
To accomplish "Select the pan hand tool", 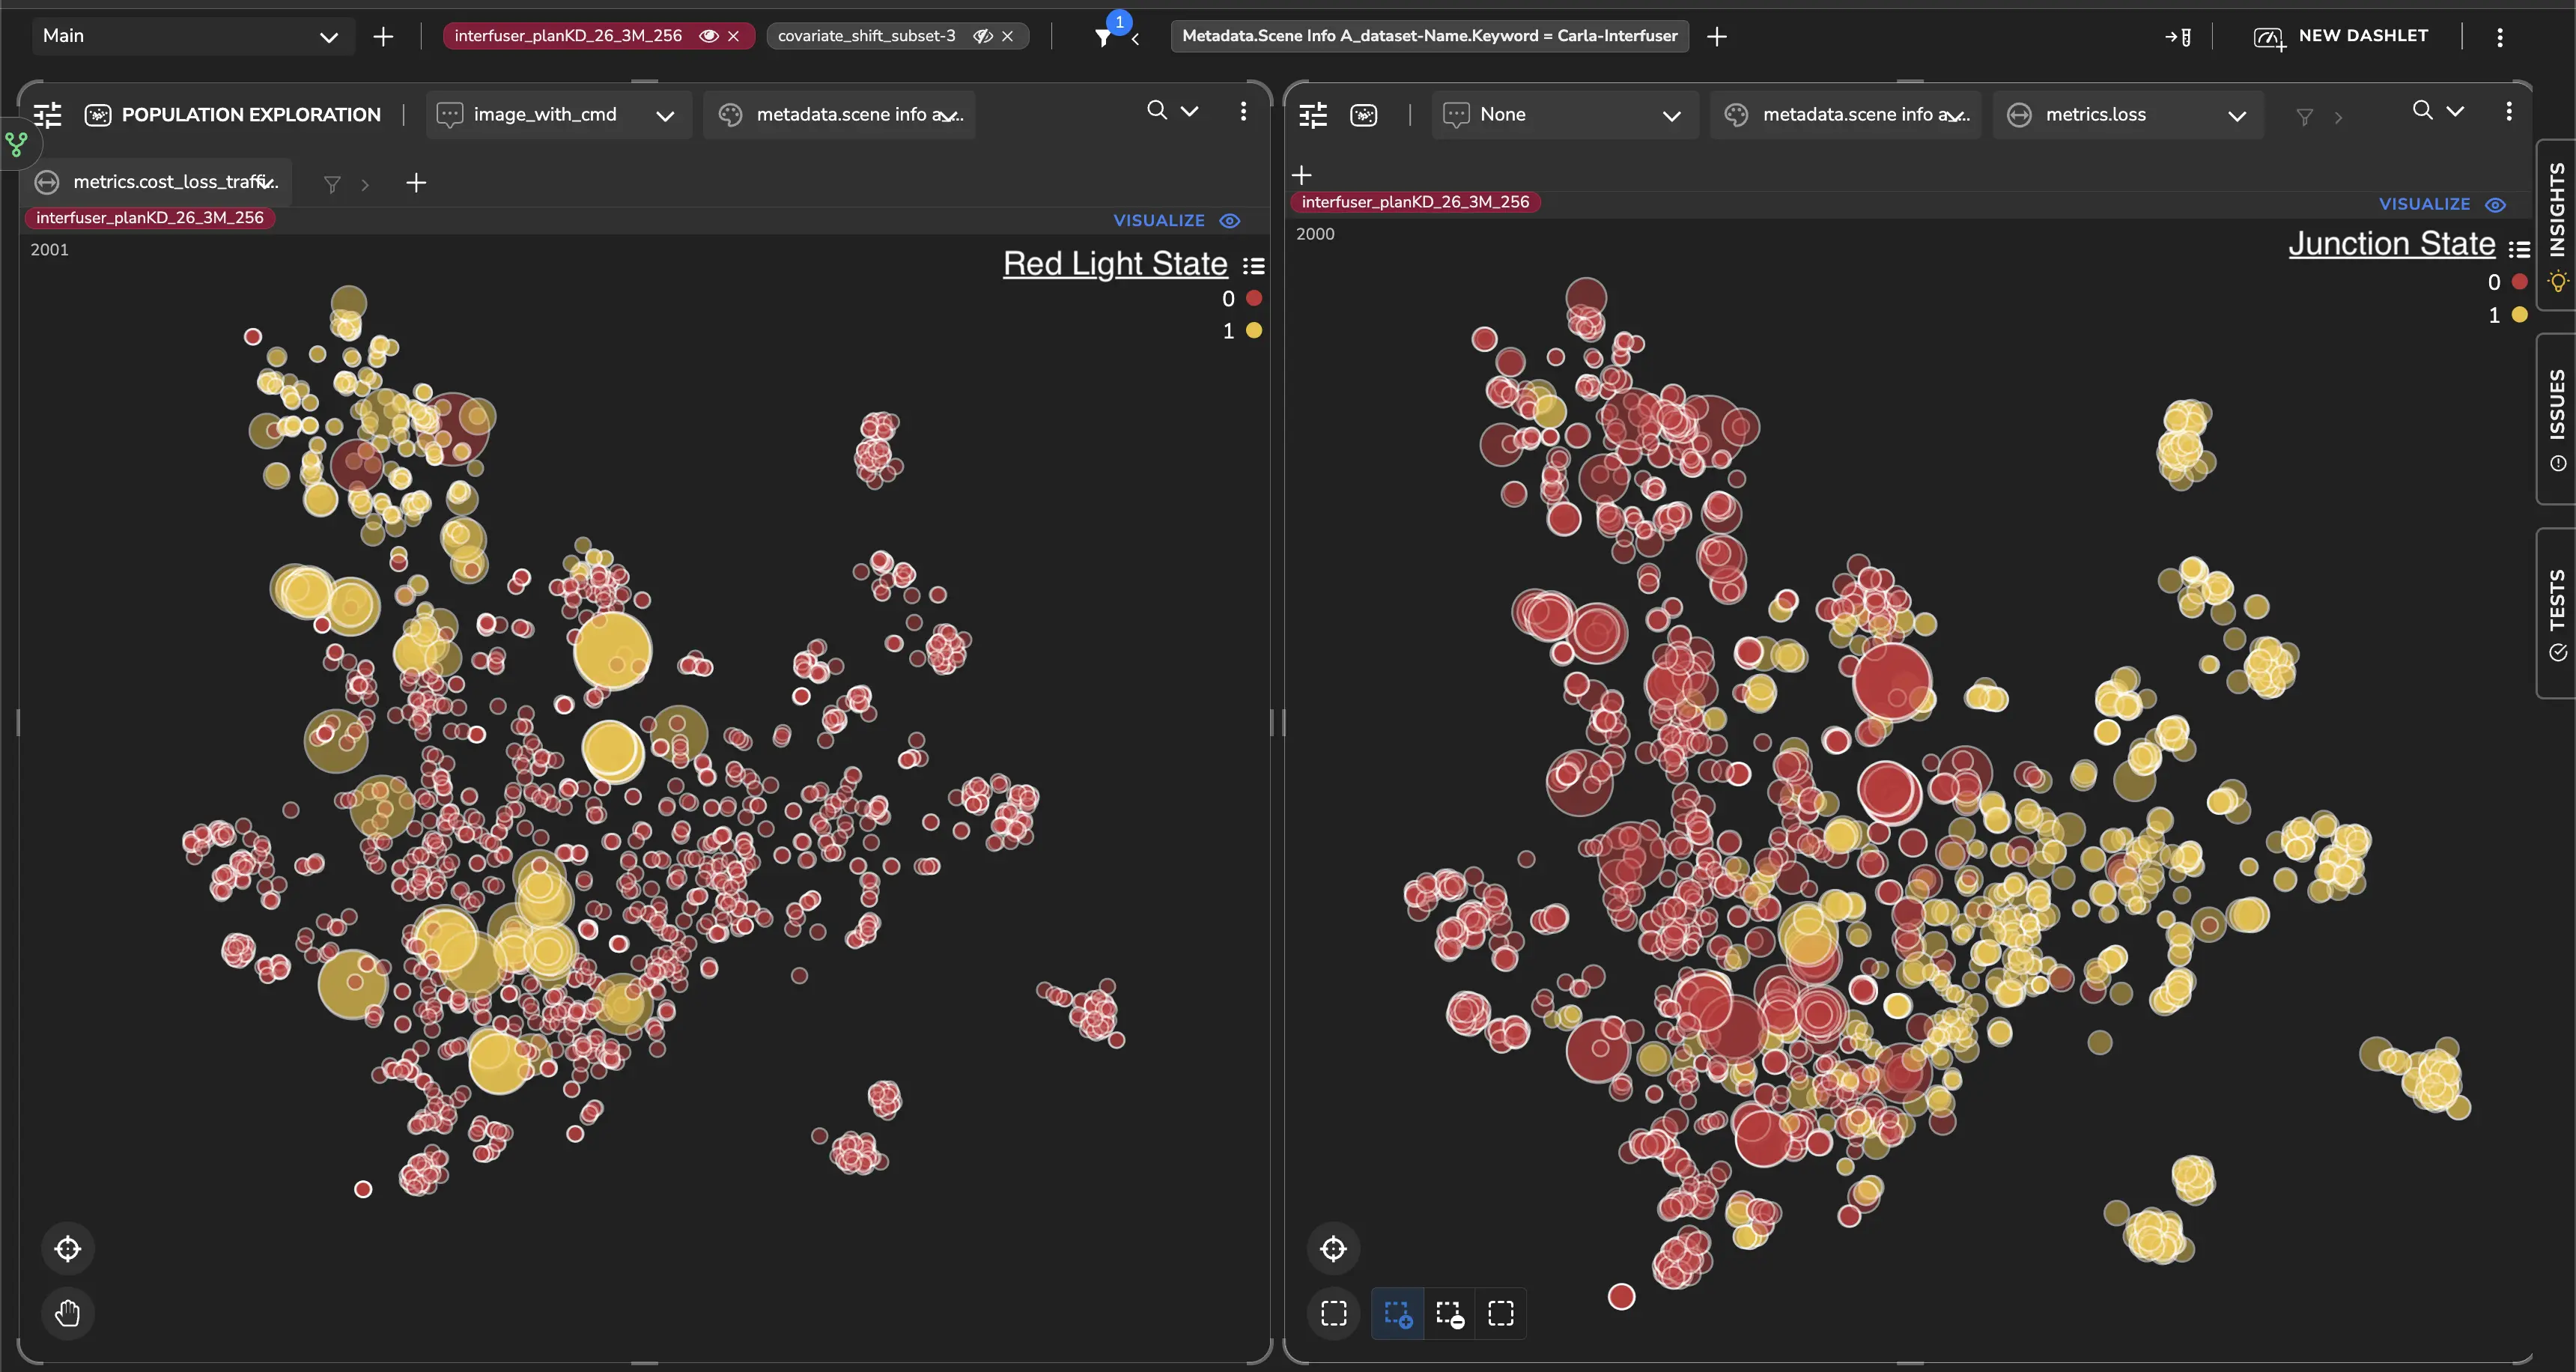I will pos(67,1312).
